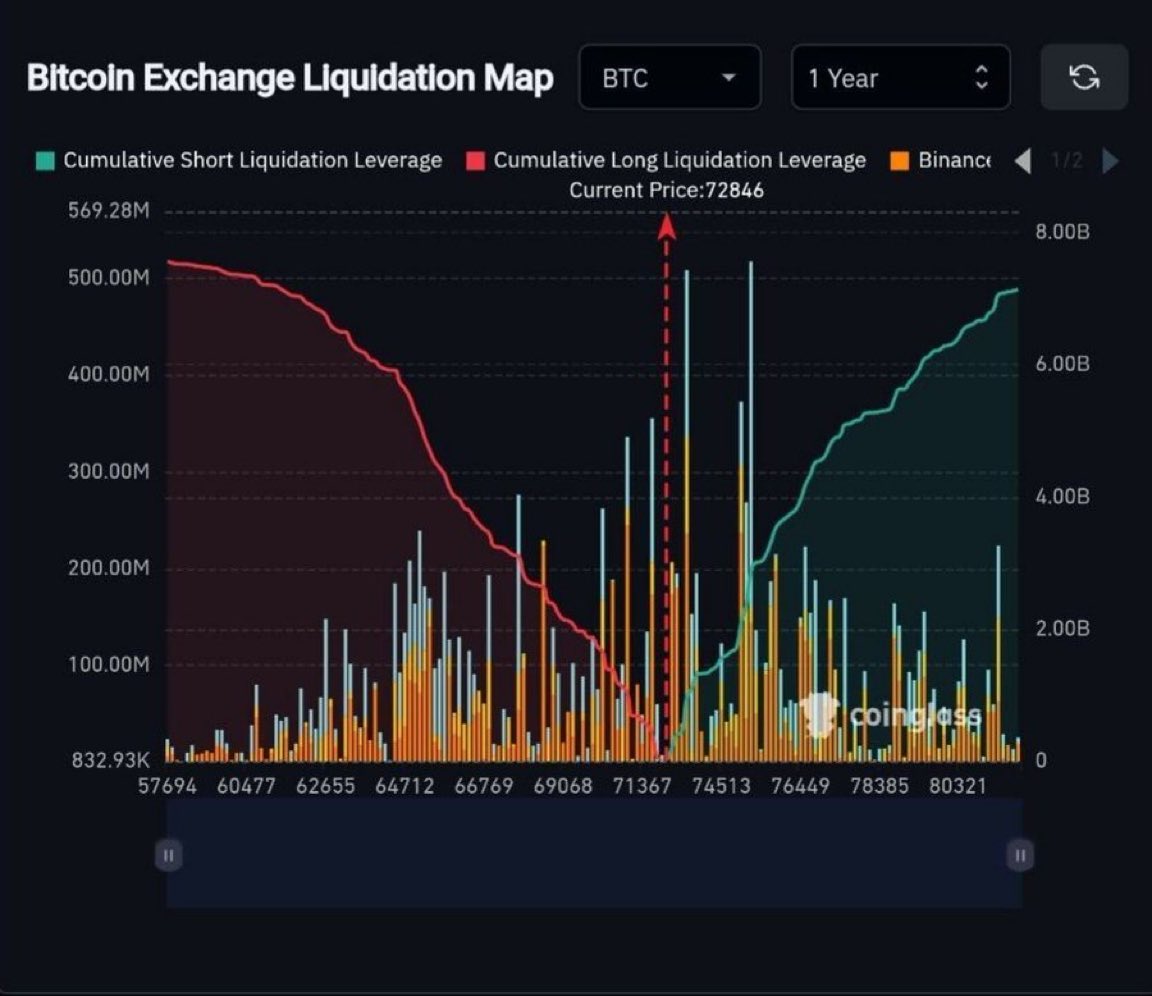
Task: Click the left legend pagination arrow
Action: [1024, 160]
